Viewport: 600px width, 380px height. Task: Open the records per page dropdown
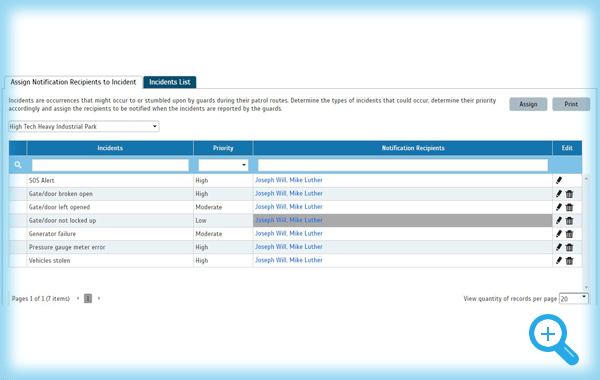tap(574, 298)
